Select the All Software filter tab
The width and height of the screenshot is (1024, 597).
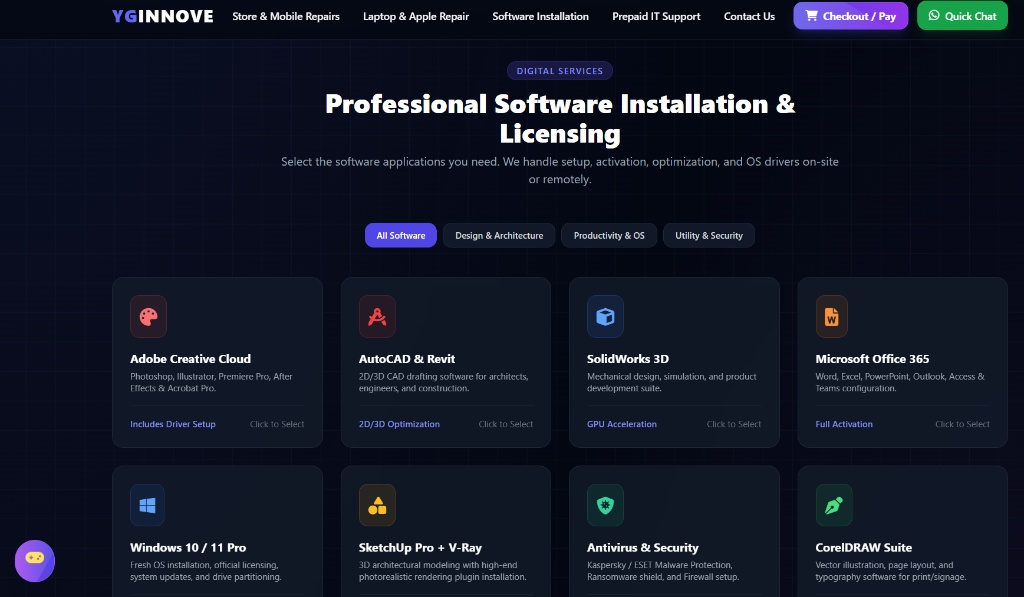click(401, 235)
